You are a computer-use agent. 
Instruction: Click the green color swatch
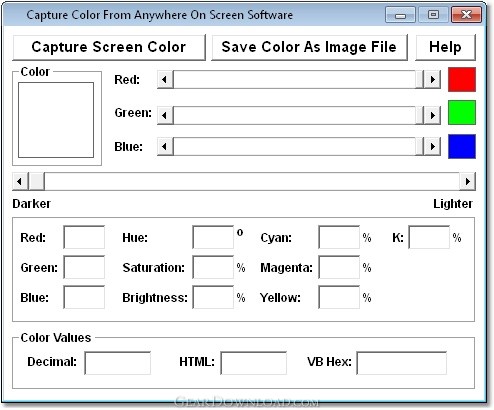[x=462, y=113]
